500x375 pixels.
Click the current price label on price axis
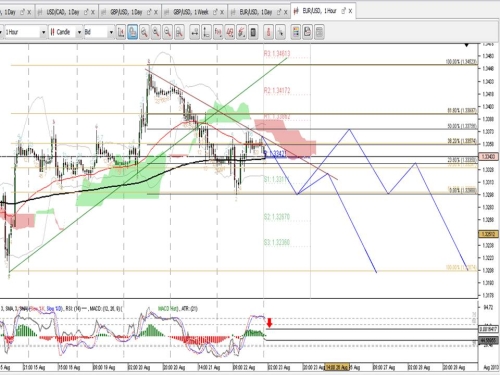[488, 156]
